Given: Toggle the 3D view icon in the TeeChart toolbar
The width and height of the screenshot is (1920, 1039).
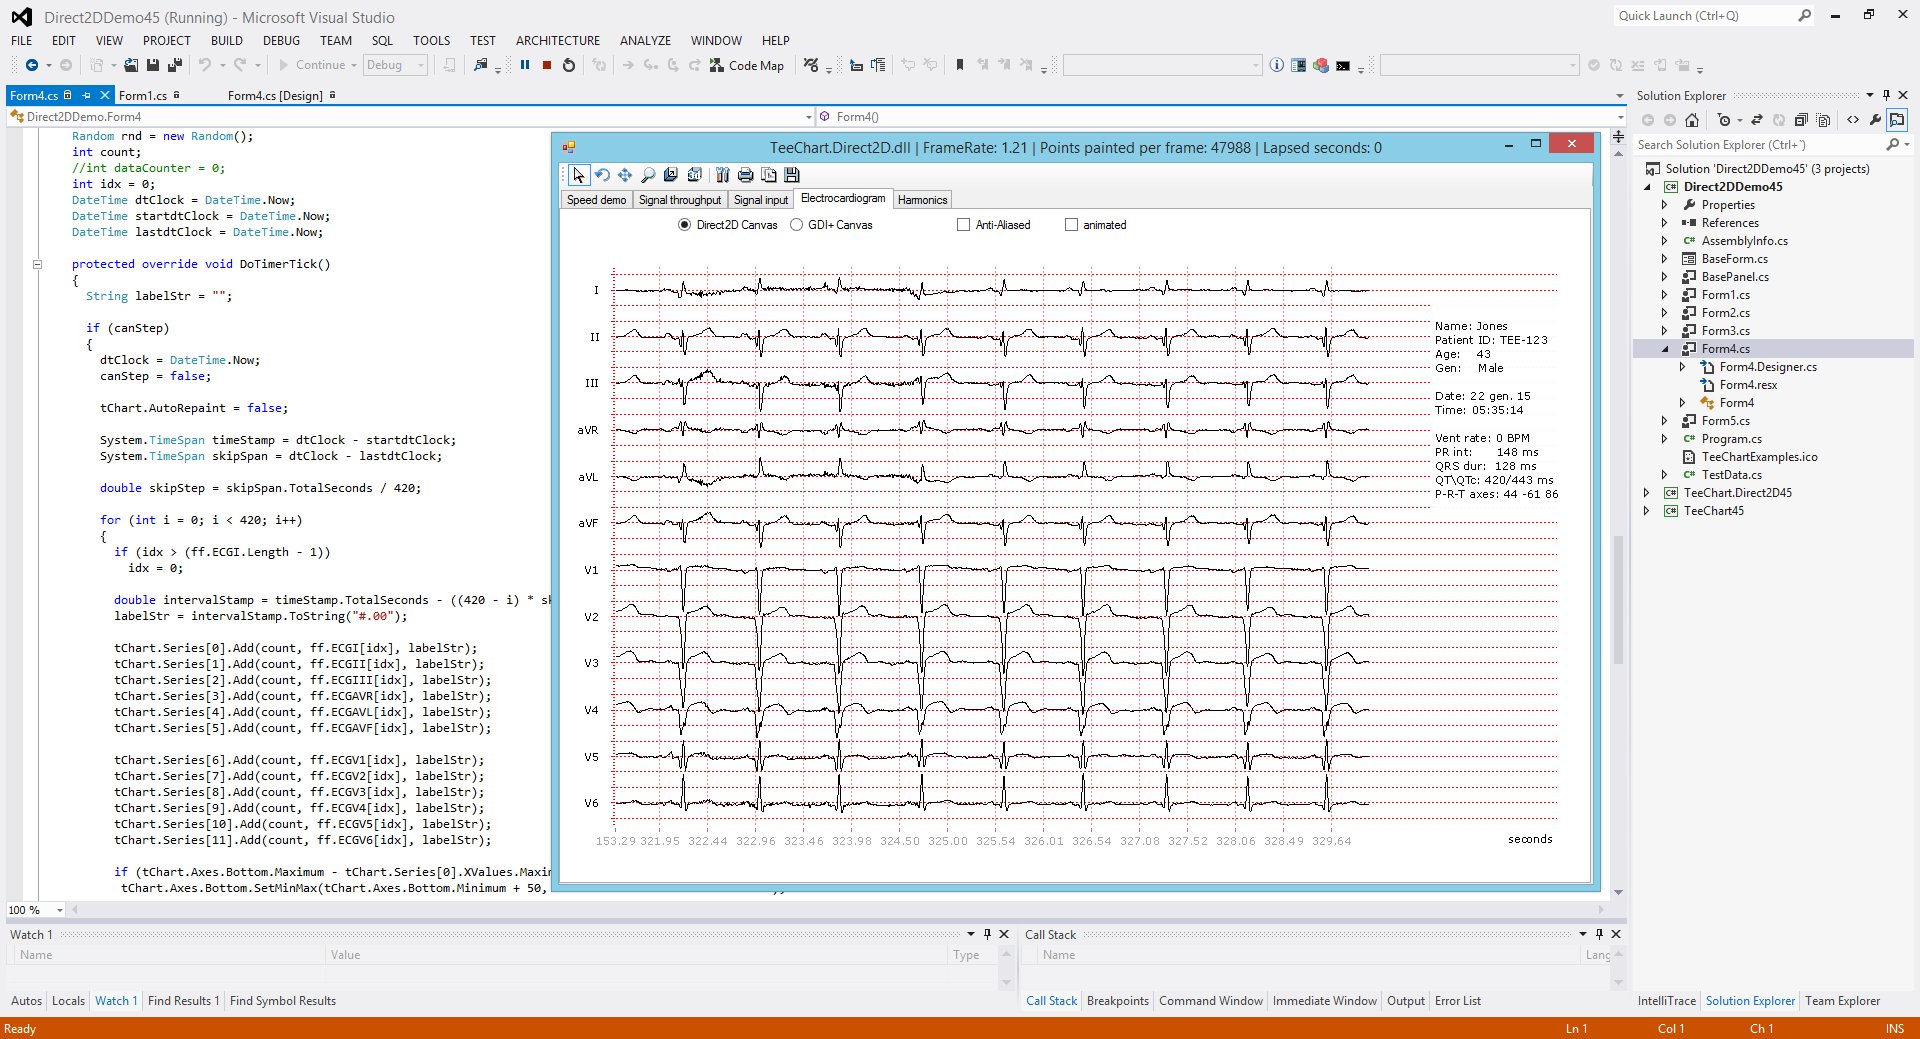Looking at the screenshot, I should [695, 175].
